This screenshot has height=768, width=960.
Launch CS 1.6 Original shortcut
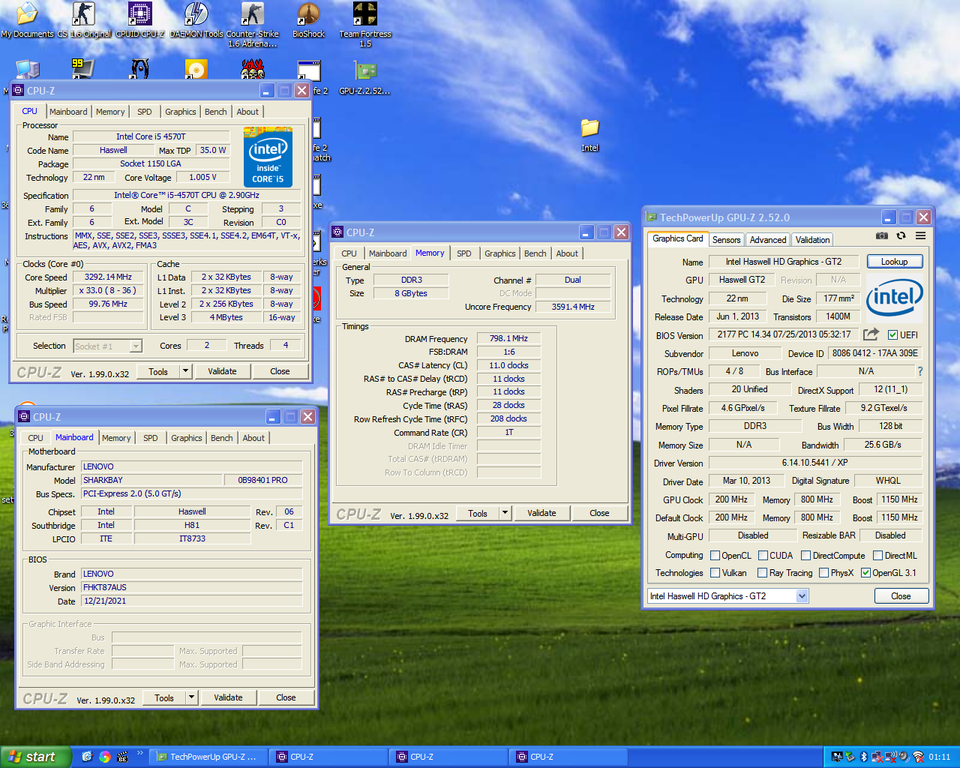click(x=84, y=20)
